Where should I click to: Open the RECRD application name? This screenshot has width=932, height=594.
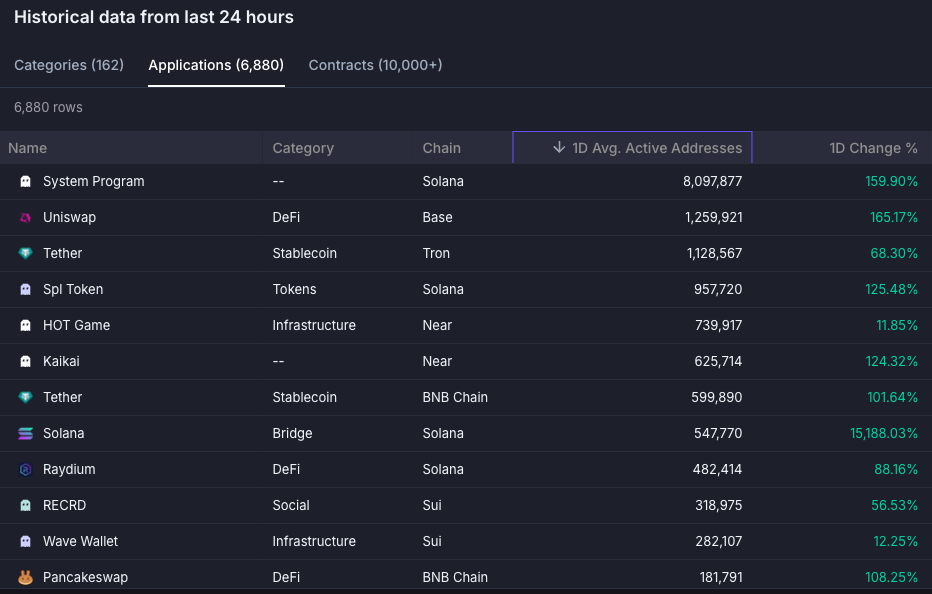[64, 505]
